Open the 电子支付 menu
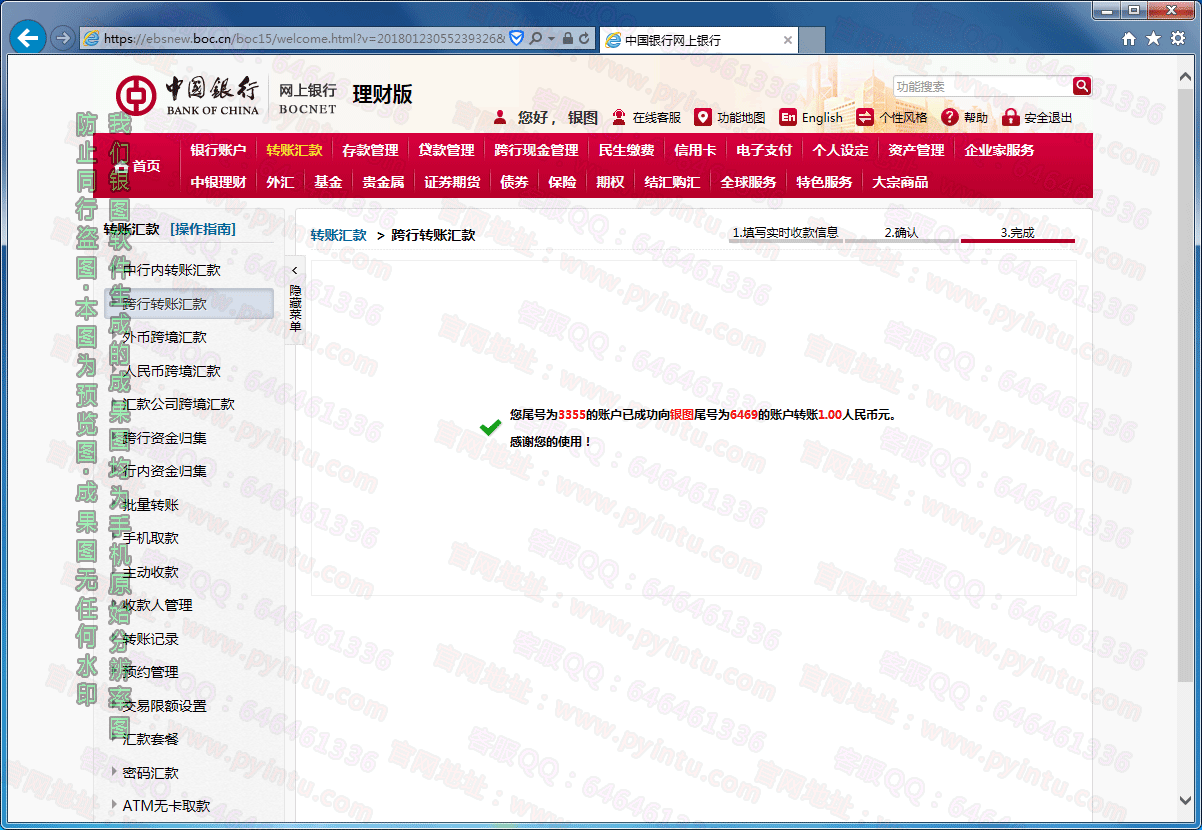The image size is (1202, 830). [x=764, y=150]
